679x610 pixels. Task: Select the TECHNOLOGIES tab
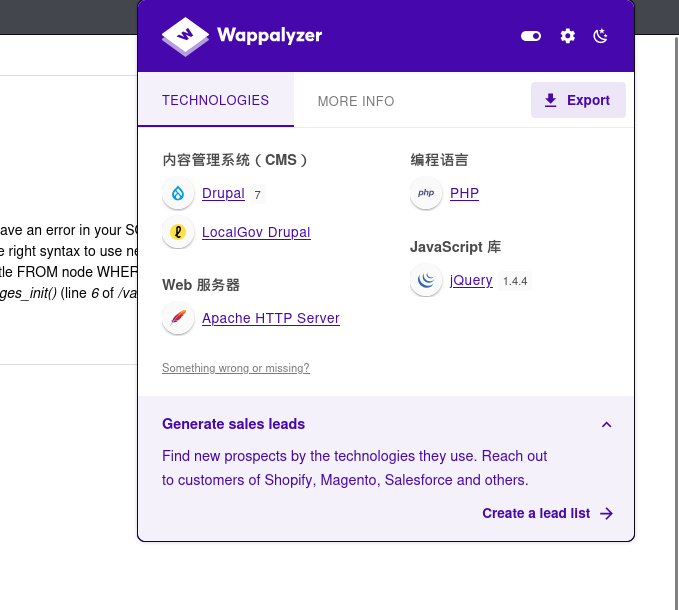tap(216, 100)
